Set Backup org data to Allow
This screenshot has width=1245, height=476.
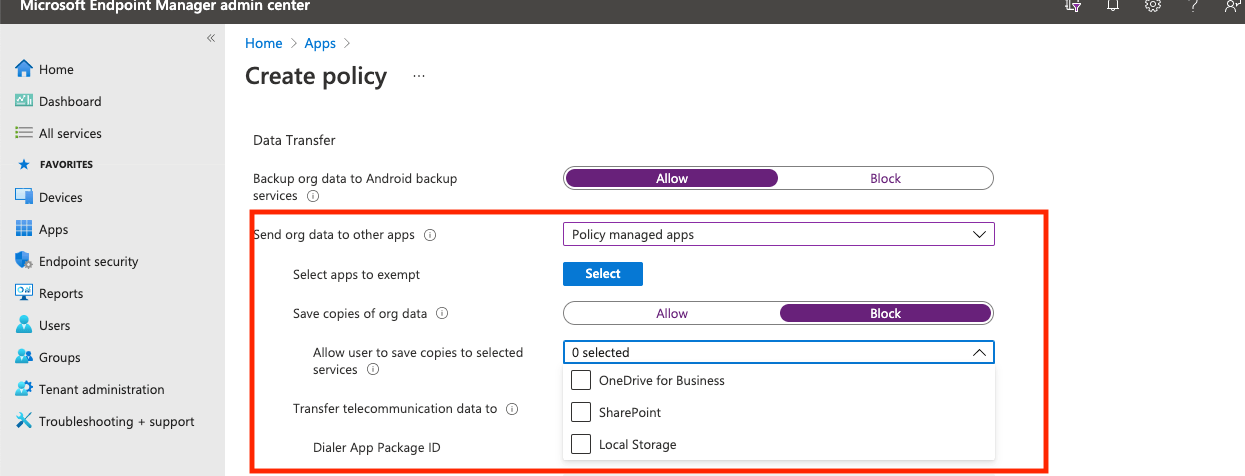[672, 178]
